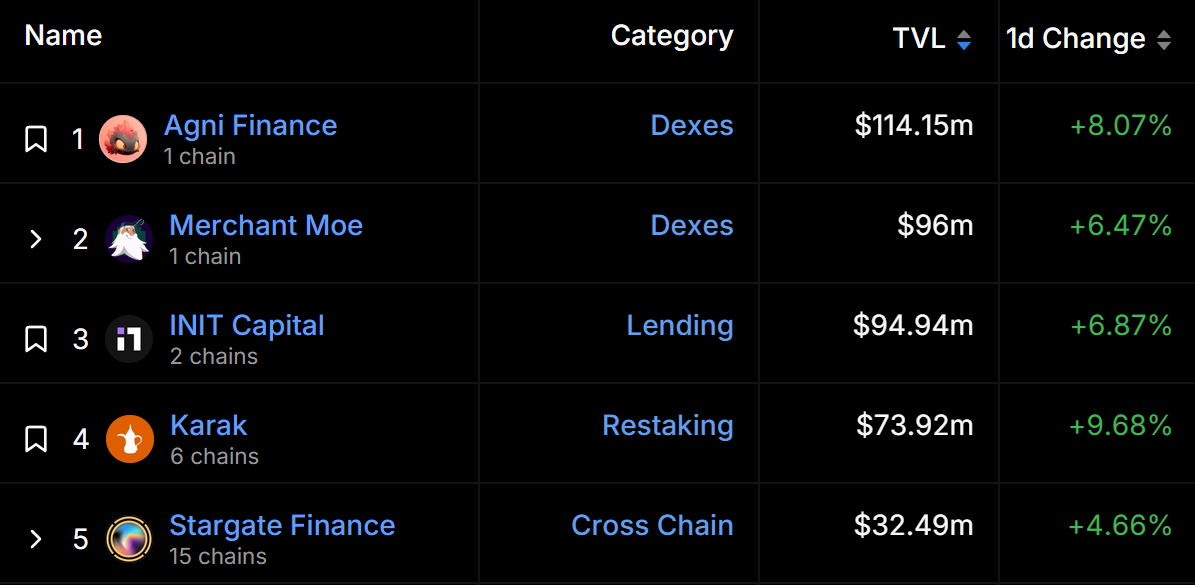This screenshot has height=585, width=1195.
Task: Open the Cross Chain category link
Action: (x=652, y=525)
